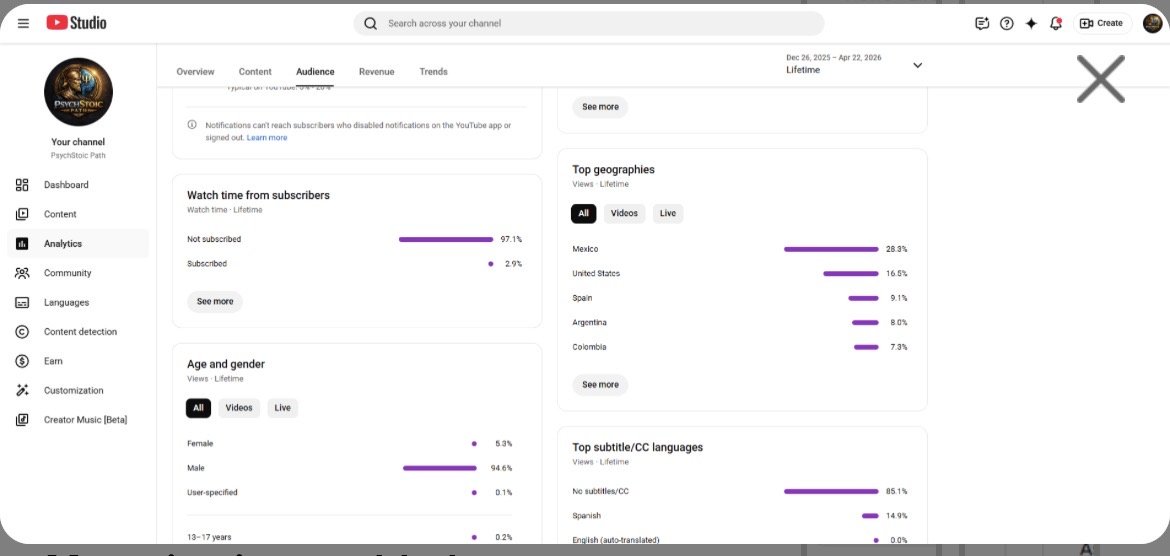Select Videos filter in Age and gender

tap(239, 408)
